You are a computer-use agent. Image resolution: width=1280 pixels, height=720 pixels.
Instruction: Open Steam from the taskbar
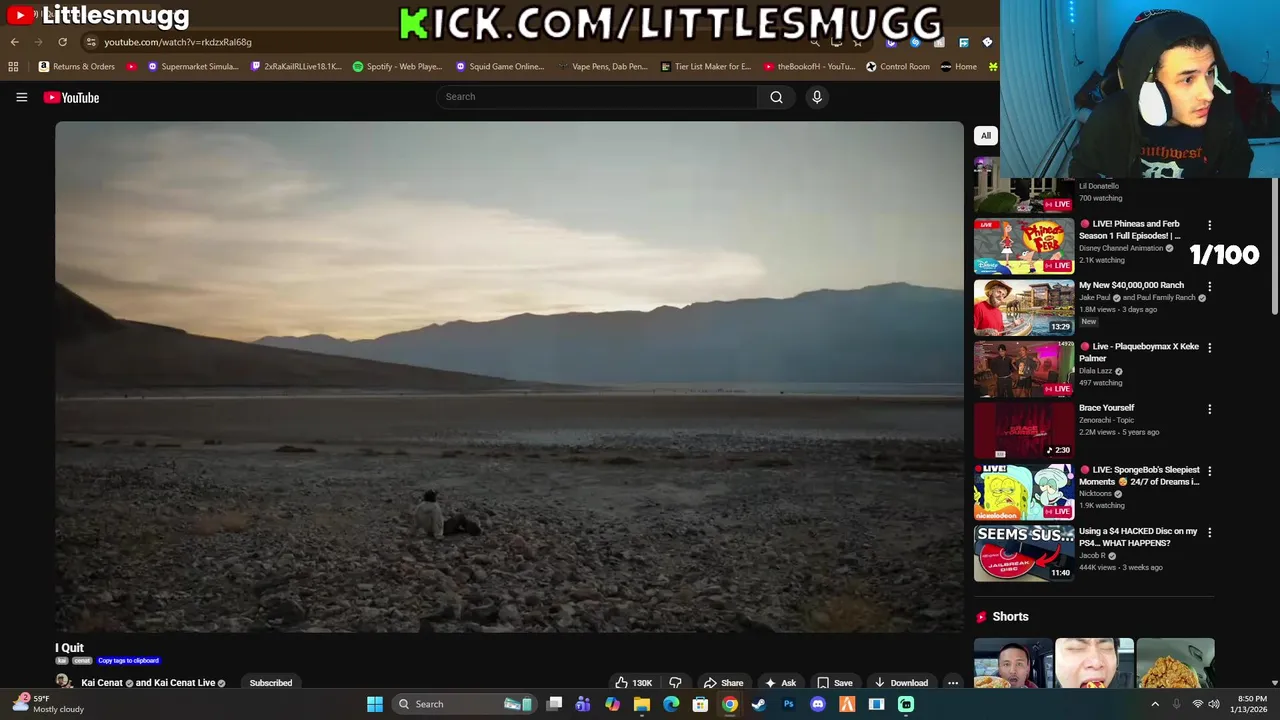click(759, 704)
